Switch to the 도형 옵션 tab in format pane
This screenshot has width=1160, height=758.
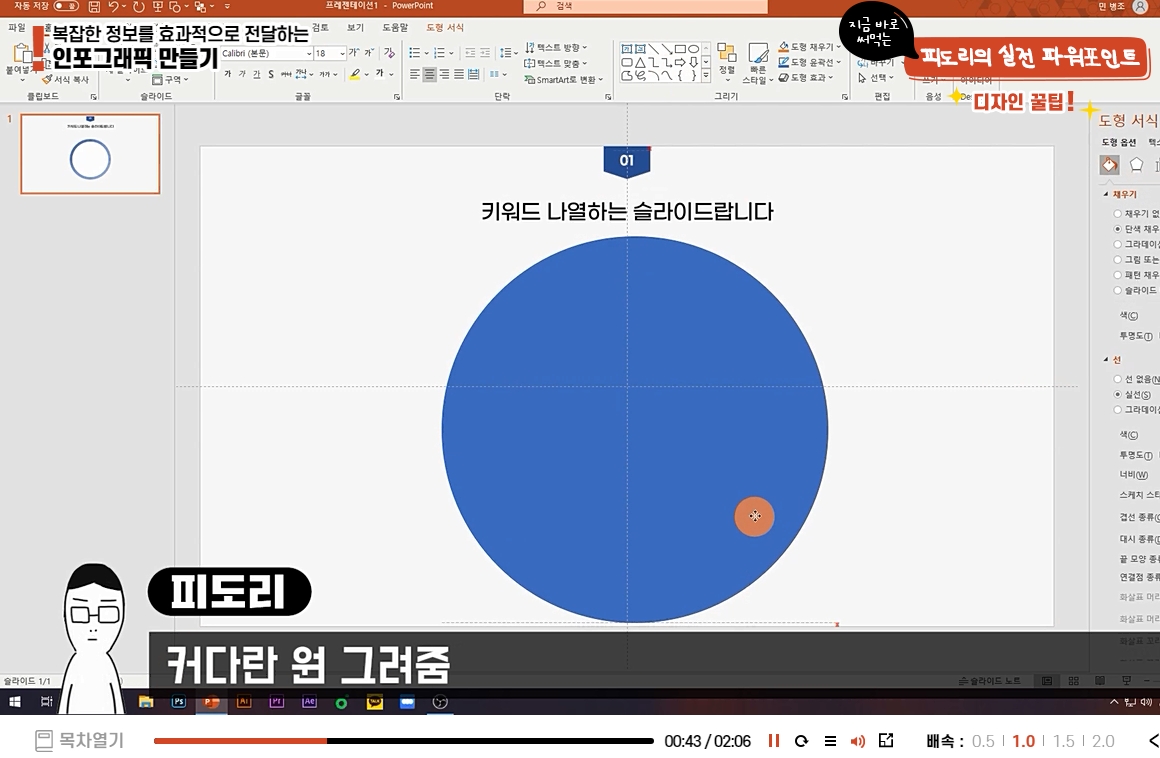click(1119, 142)
